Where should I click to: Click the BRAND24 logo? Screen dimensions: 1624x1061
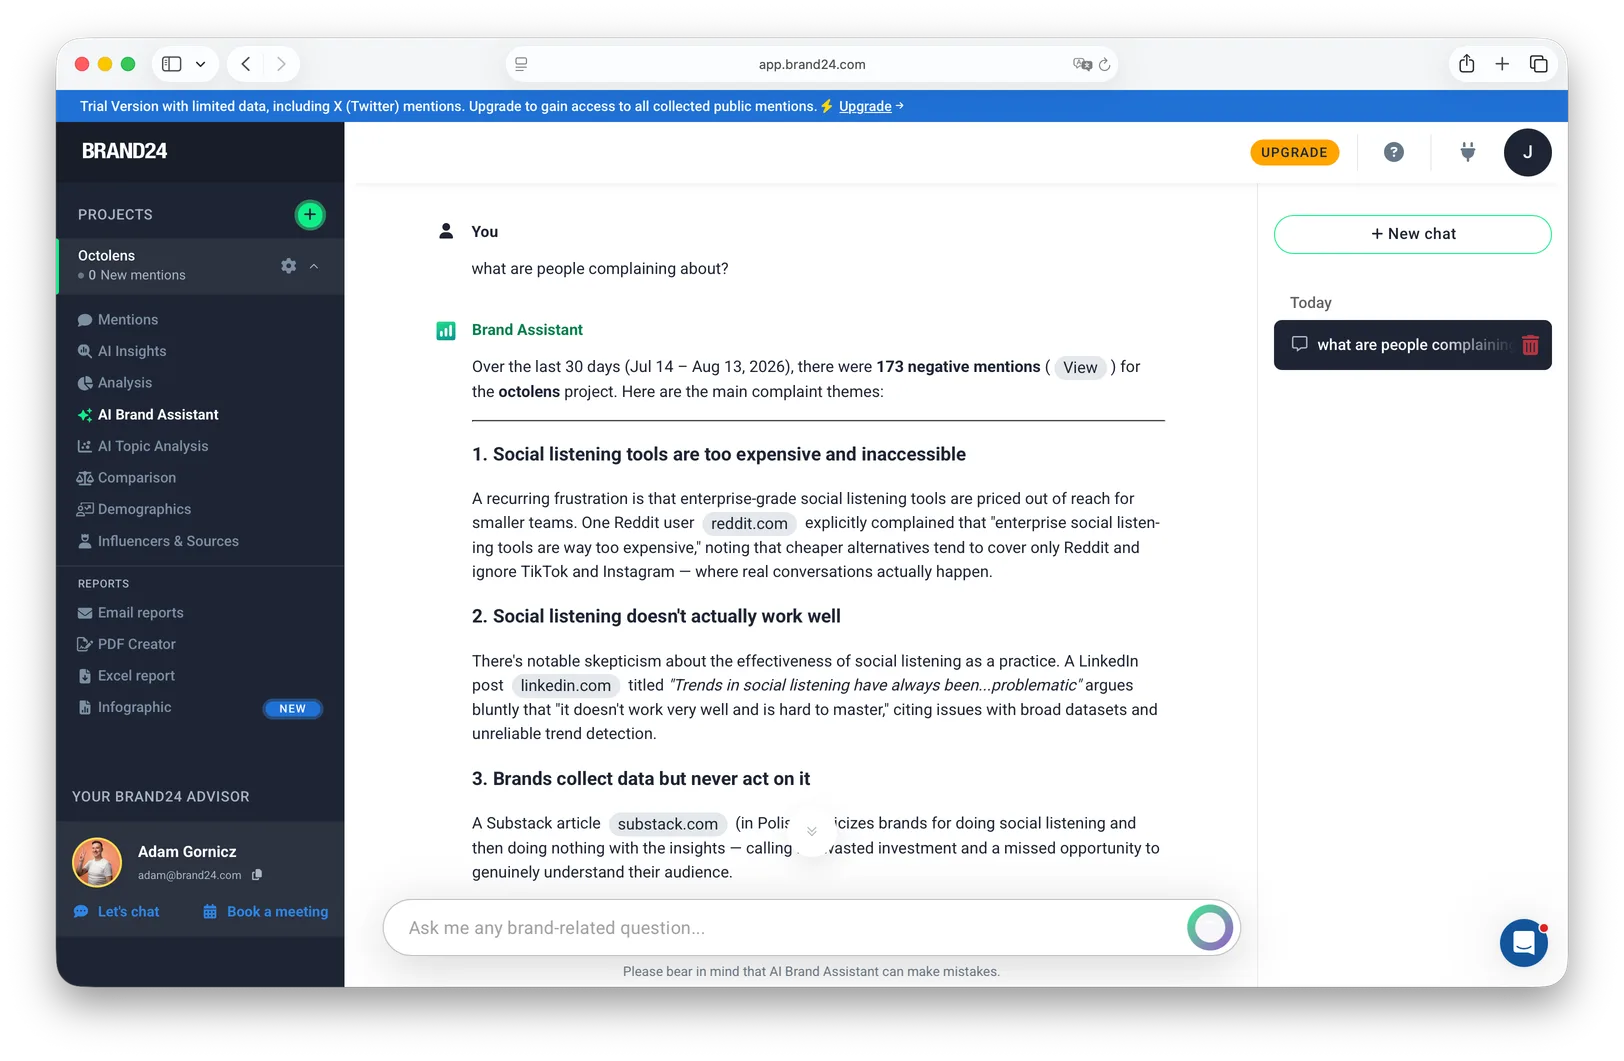pyautogui.click(x=124, y=151)
